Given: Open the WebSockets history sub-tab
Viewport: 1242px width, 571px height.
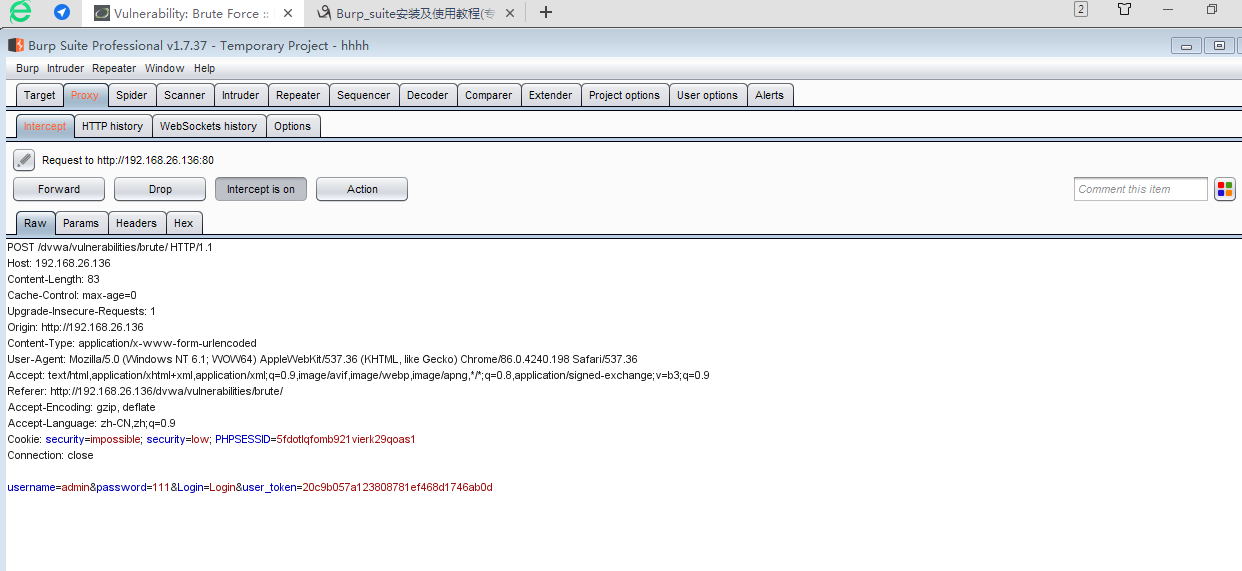Looking at the screenshot, I should click(208, 126).
